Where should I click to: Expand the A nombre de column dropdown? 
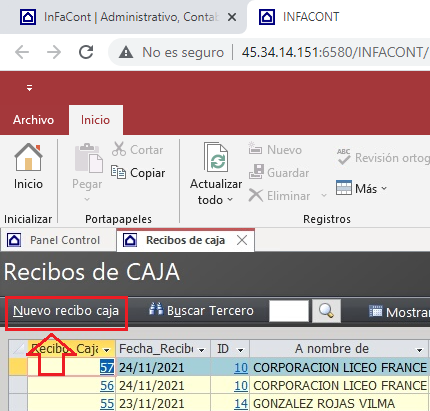pyautogui.click(x=419, y=350)
